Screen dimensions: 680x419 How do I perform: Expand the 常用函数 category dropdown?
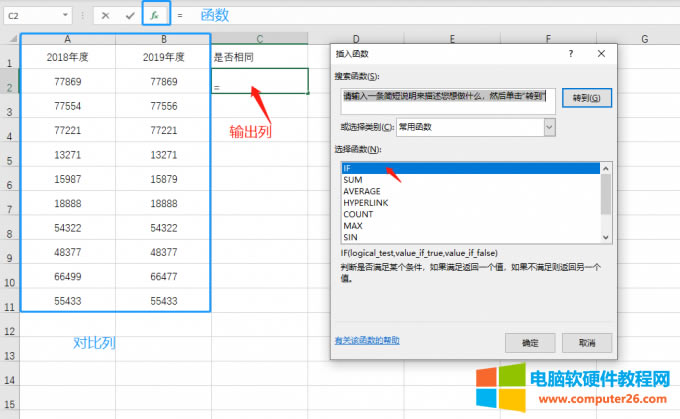(x=550, y=127)
